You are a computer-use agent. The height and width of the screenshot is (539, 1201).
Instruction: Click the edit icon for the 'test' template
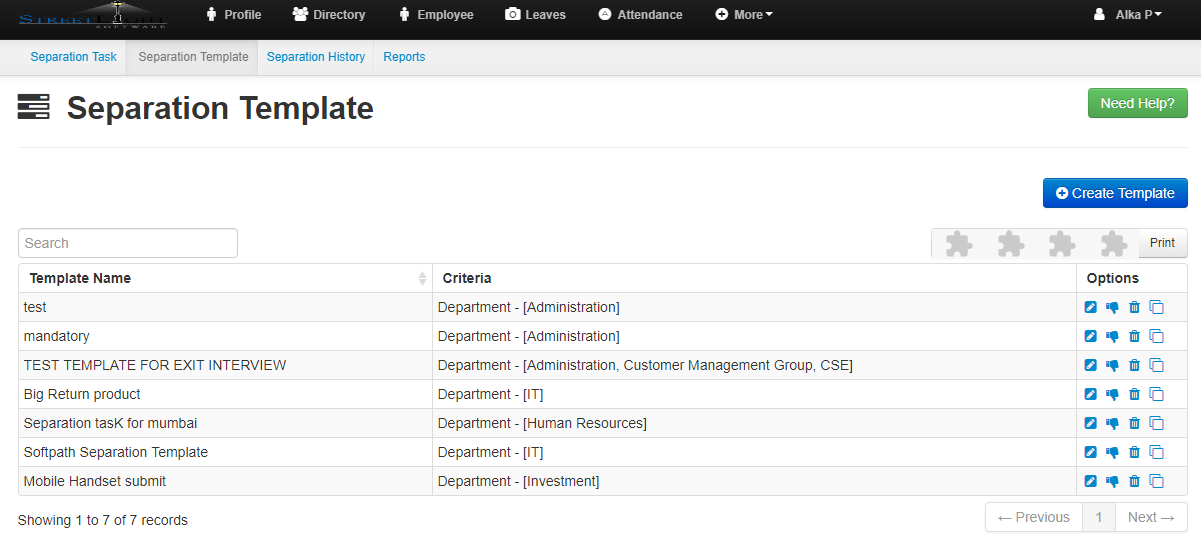1091,308
